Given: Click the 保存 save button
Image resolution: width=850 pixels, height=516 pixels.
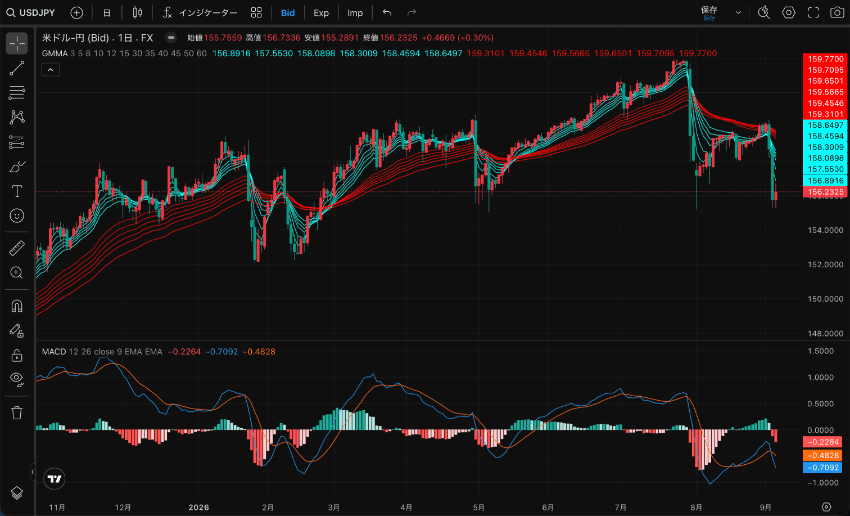Looking at the screenshot, I should [x=709, y=12].
